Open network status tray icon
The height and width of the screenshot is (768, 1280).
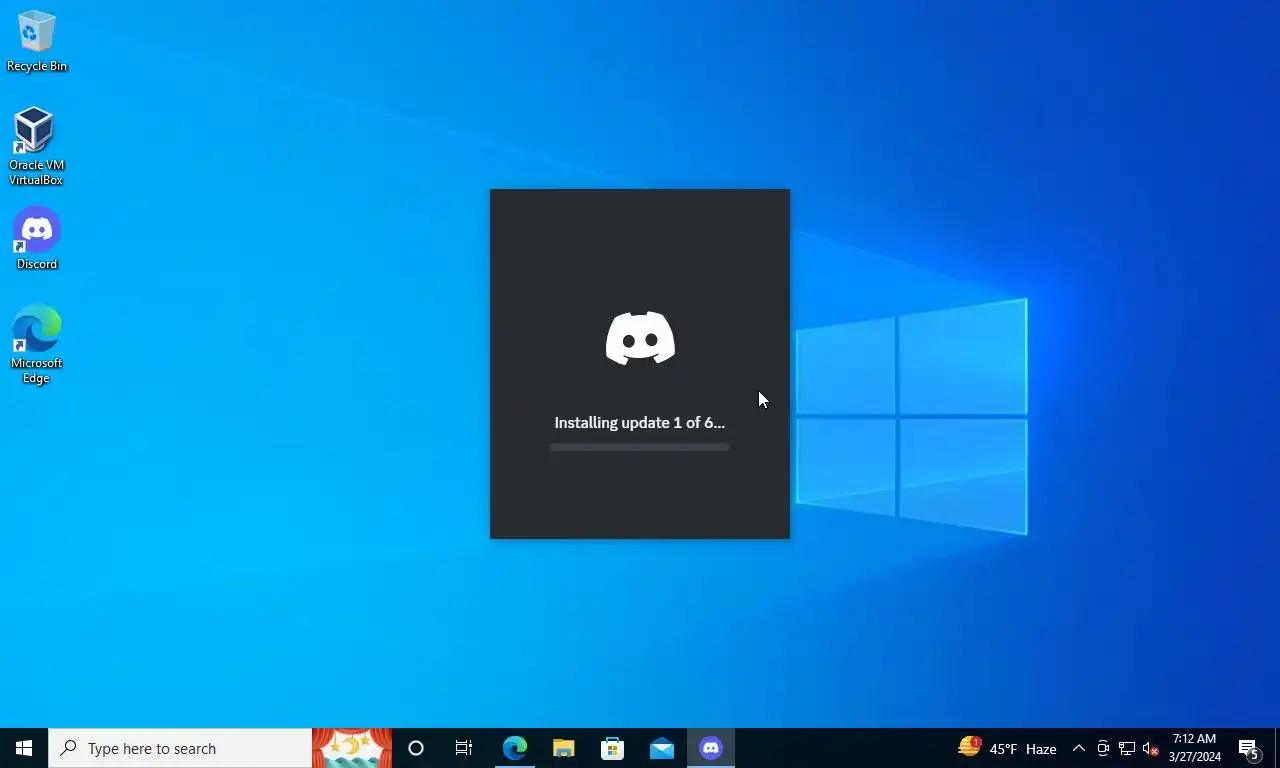[1127, 748]
